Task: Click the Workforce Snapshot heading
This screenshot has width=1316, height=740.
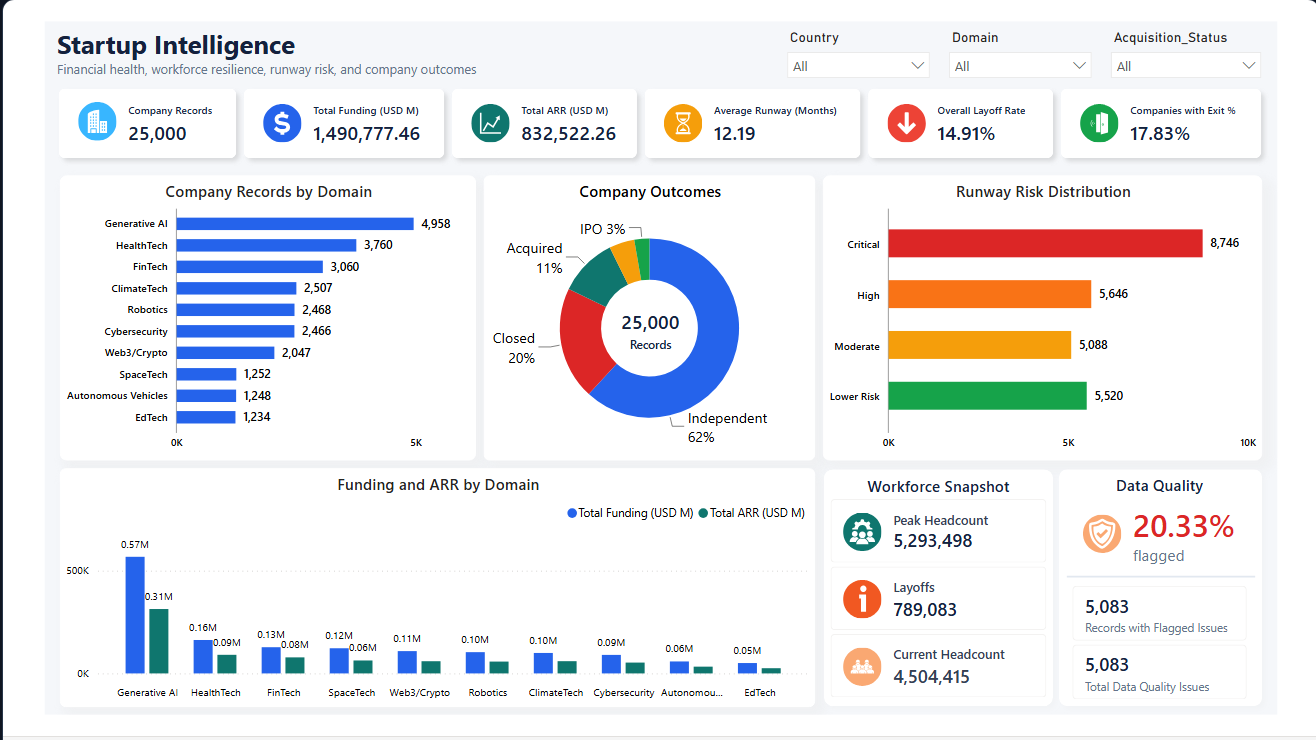Action: (938, 487)
